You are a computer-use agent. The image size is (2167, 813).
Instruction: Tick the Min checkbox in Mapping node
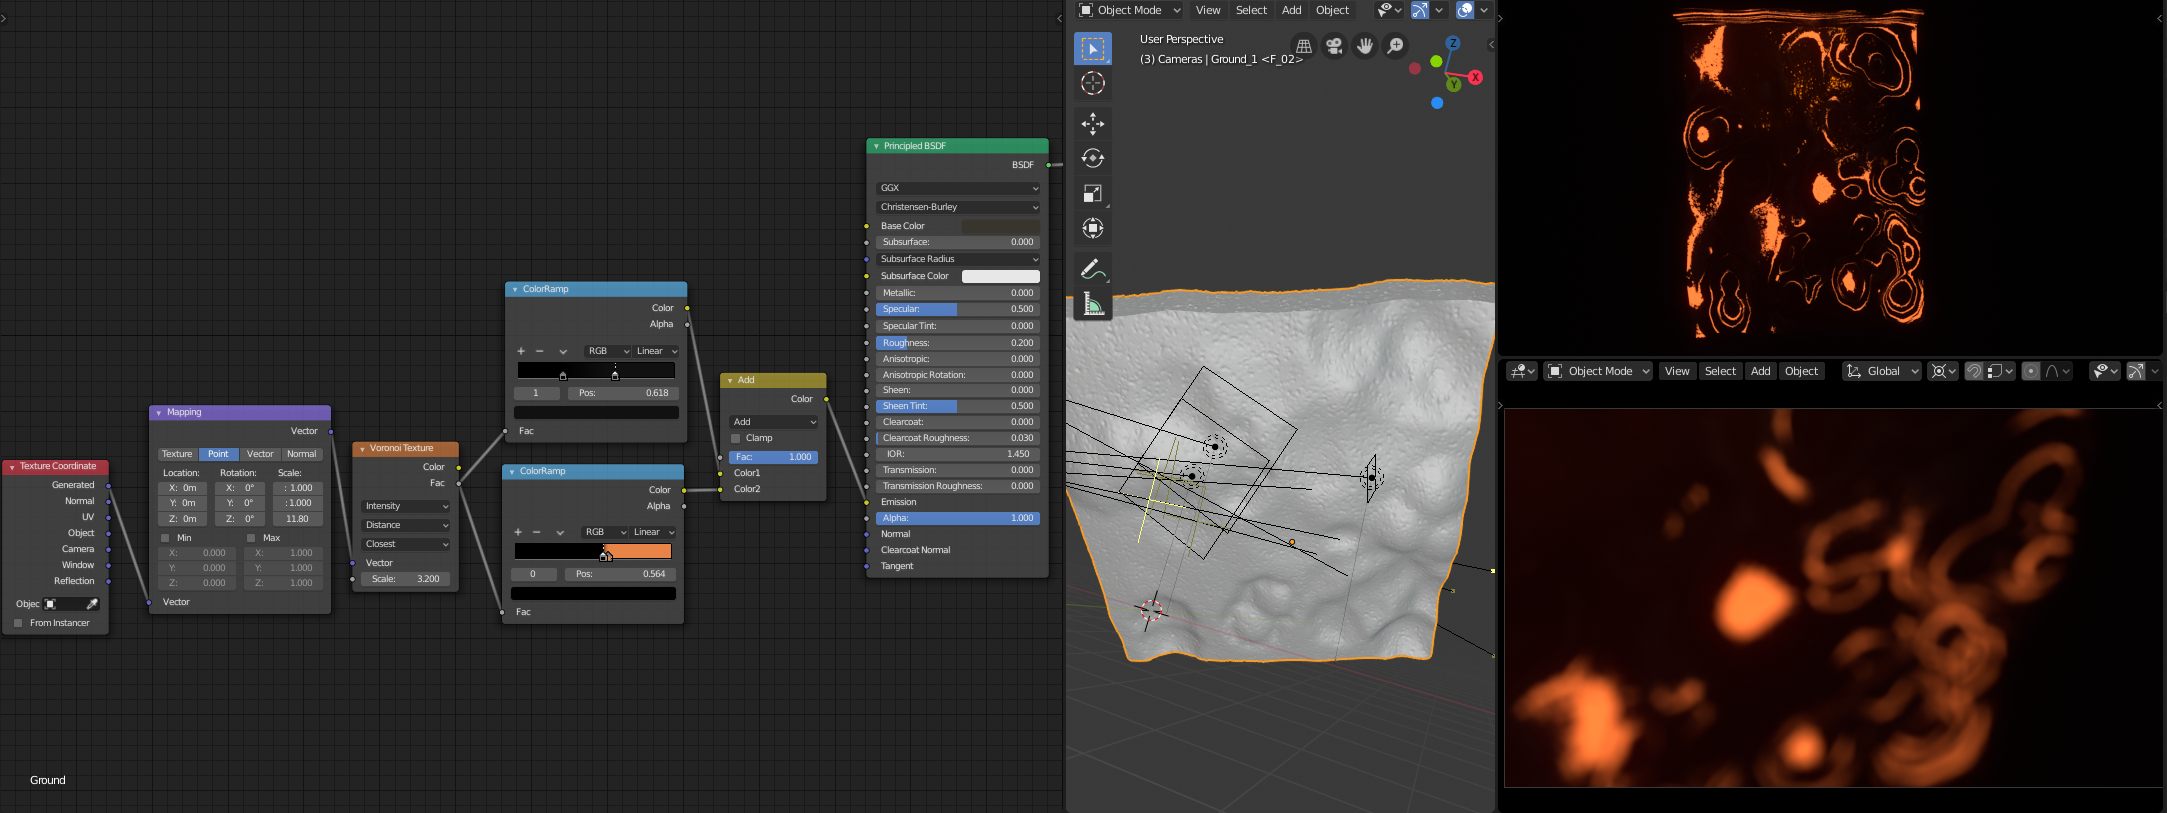click(x=165, y=538)
